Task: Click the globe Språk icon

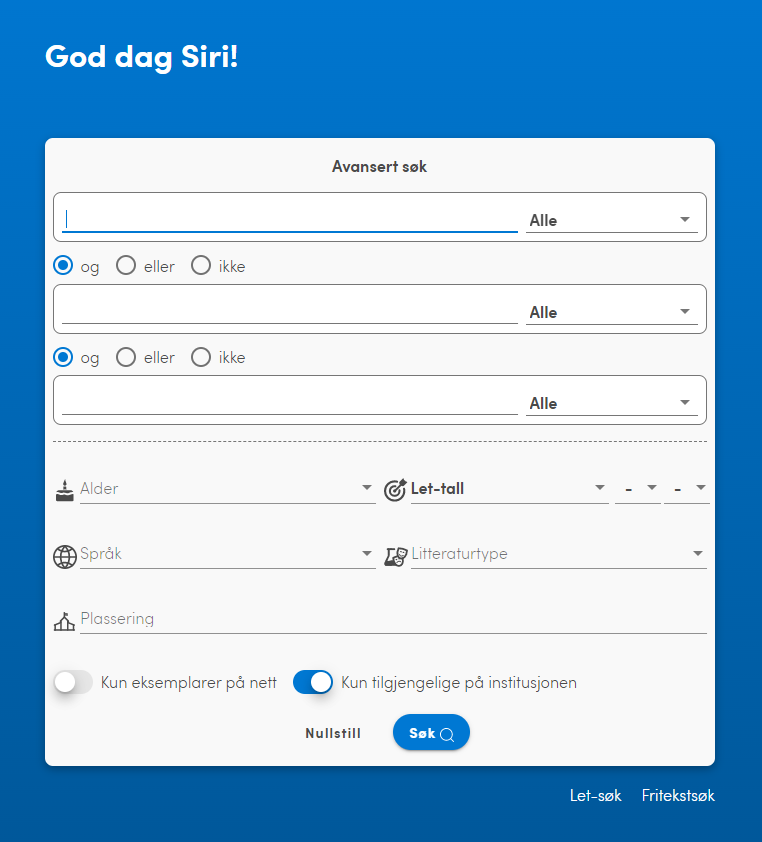Action: (x=65, y=556)
